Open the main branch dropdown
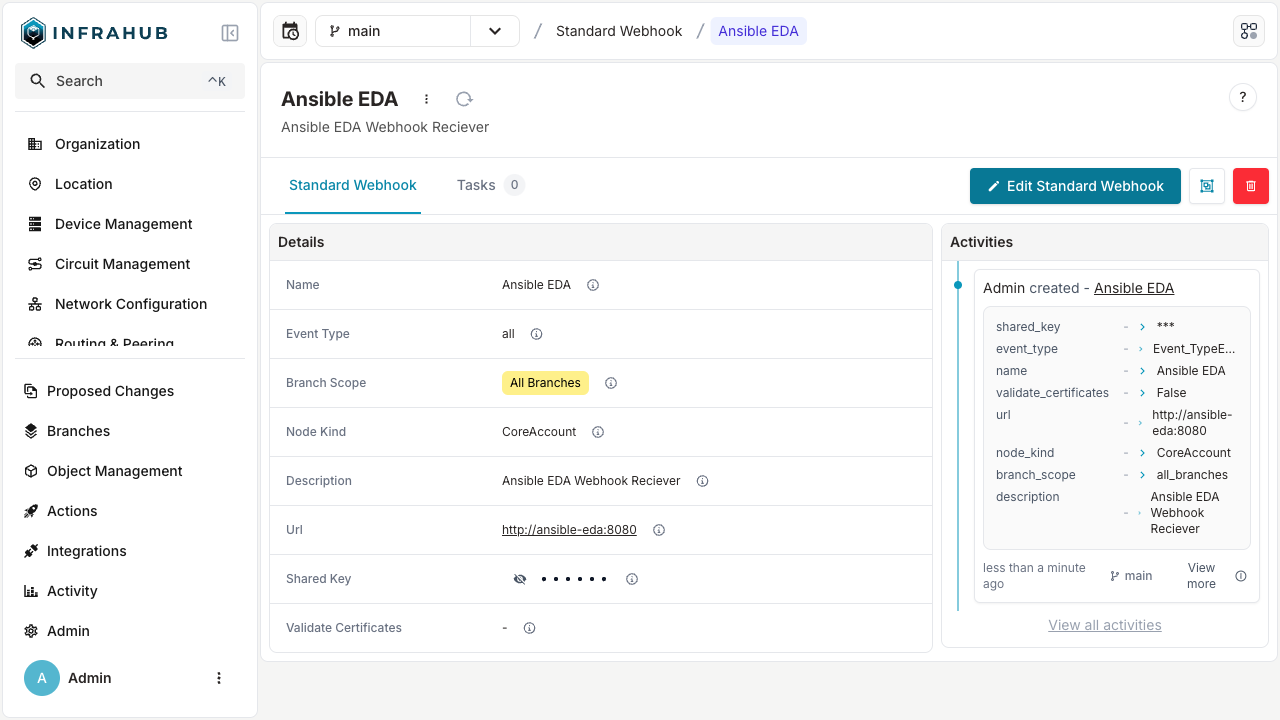 point(494,31)
